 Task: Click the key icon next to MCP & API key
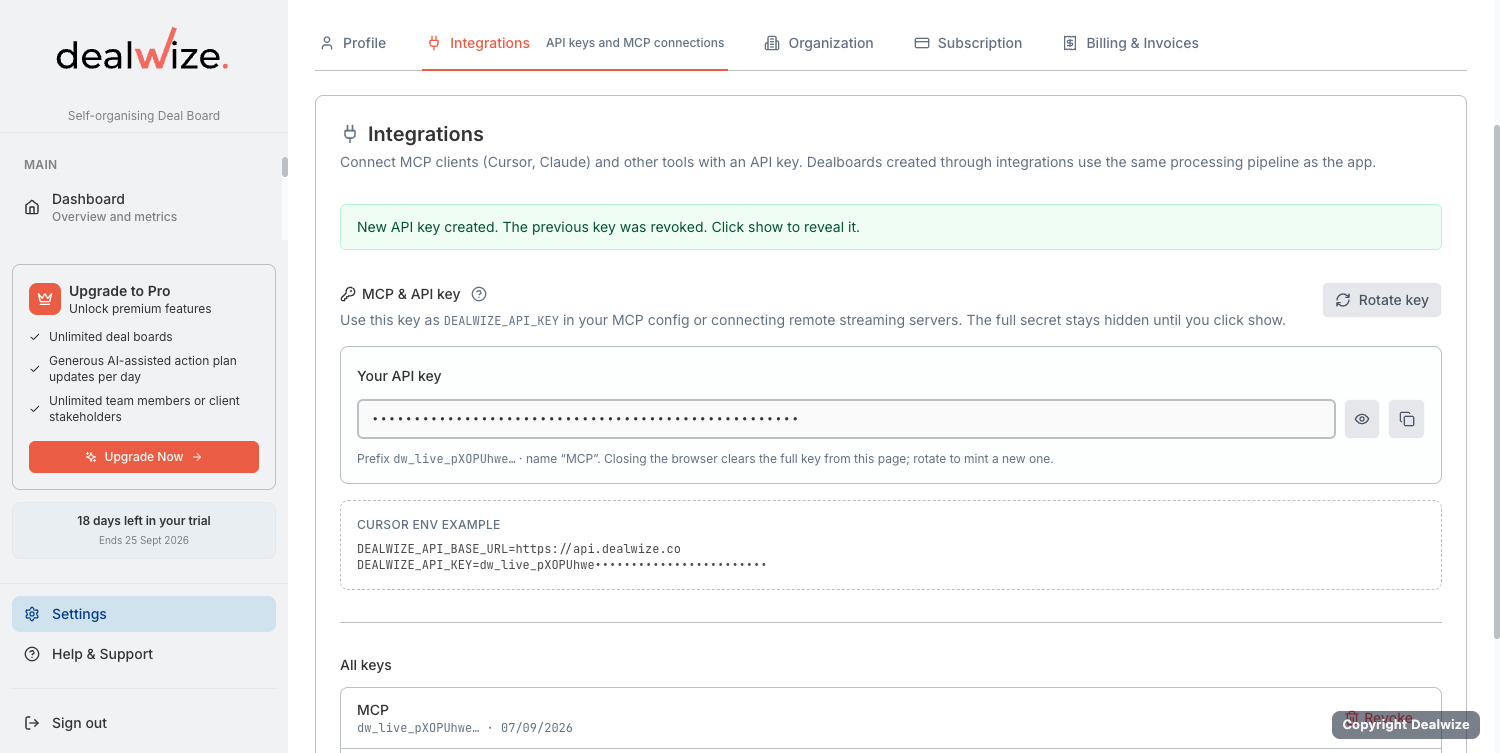pyautogui.click(x=348, y=294)
